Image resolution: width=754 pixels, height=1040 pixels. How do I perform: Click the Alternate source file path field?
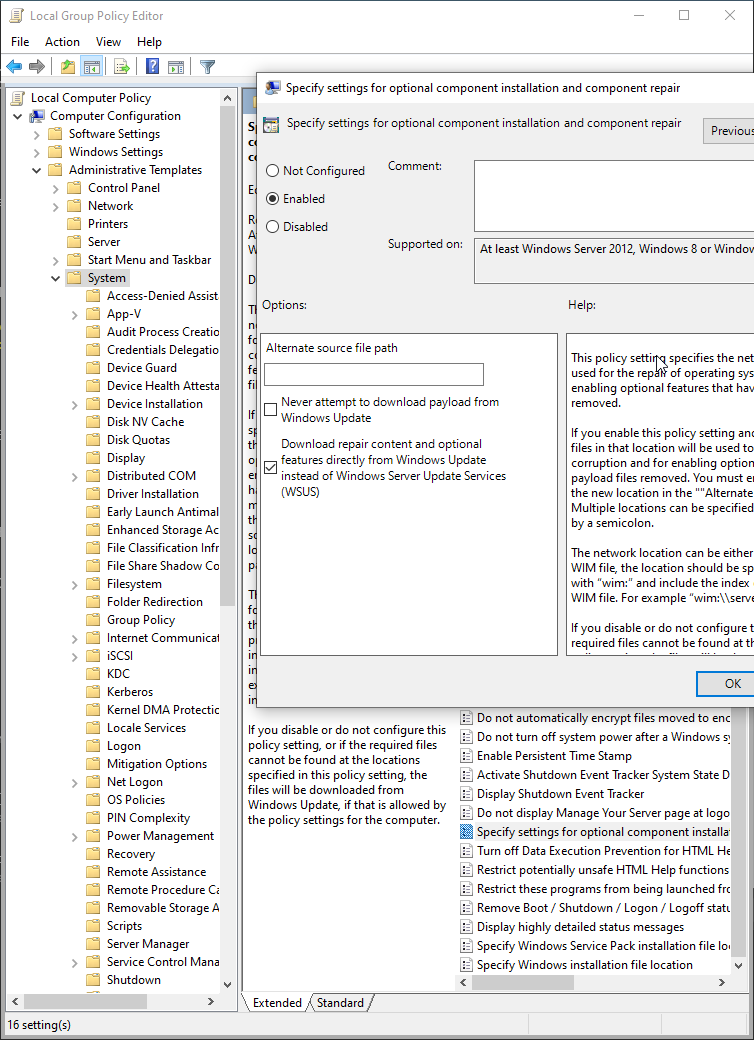373,374
